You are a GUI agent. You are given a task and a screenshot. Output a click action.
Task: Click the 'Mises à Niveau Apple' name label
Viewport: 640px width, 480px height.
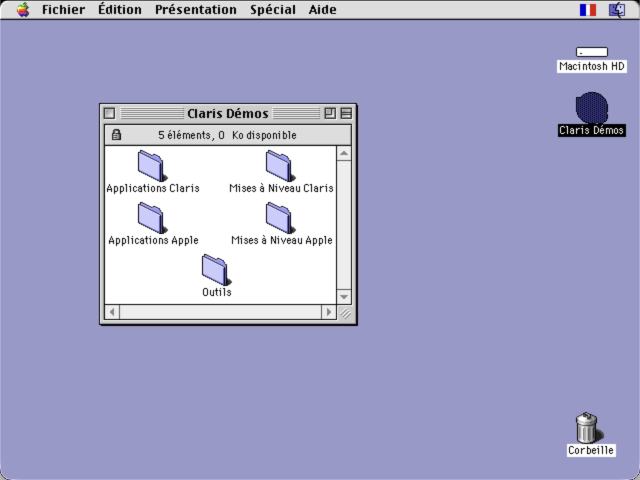[x=282, y=240]
